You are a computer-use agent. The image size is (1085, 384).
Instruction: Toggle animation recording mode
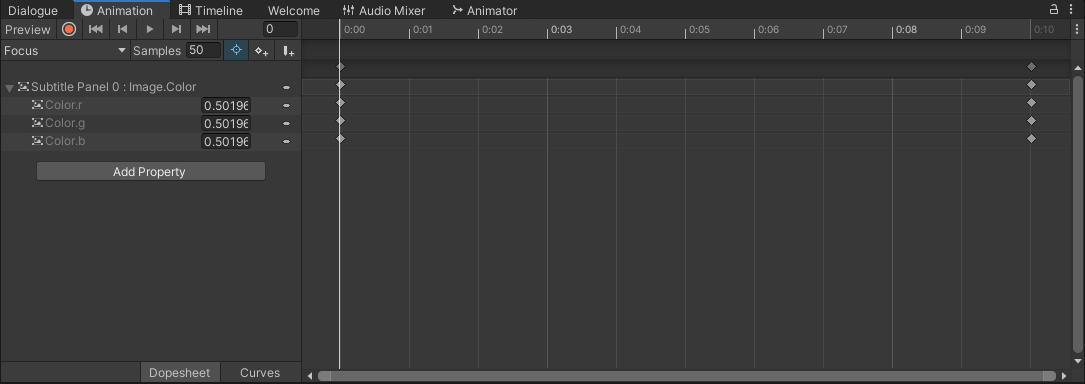(69, 29)
